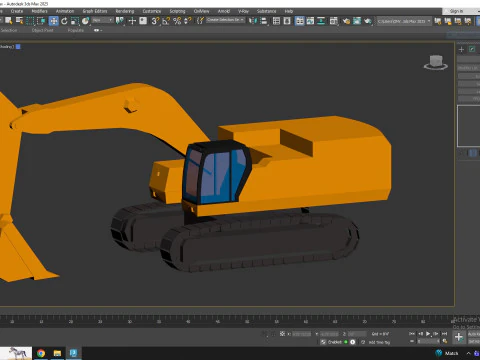Open the Modify tab in command panel

point(472,49)
